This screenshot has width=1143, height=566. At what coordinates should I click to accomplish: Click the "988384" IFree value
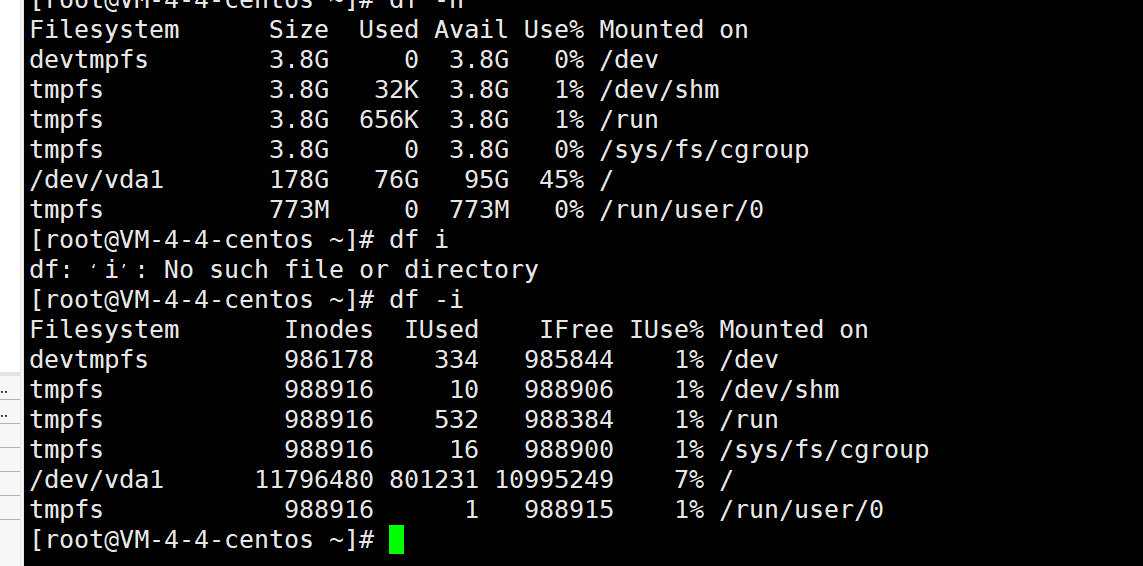coord(569,419)
